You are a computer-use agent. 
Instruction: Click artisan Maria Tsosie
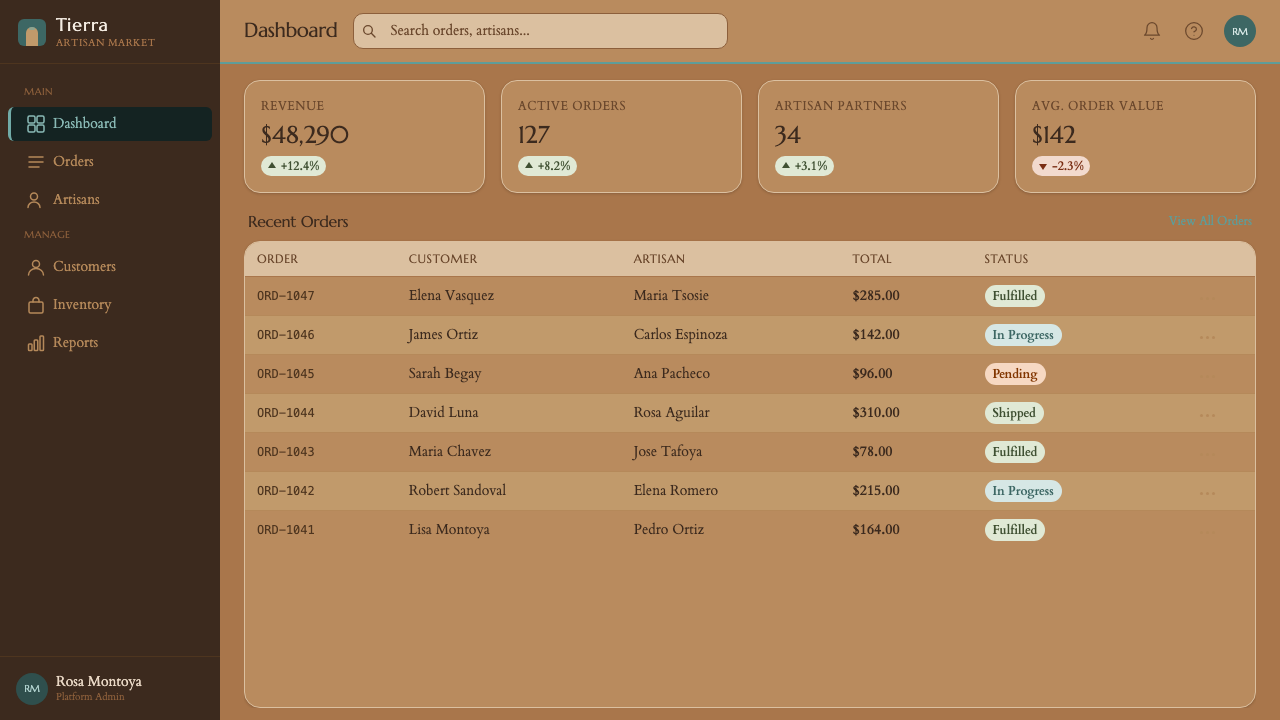coord(671,296)
